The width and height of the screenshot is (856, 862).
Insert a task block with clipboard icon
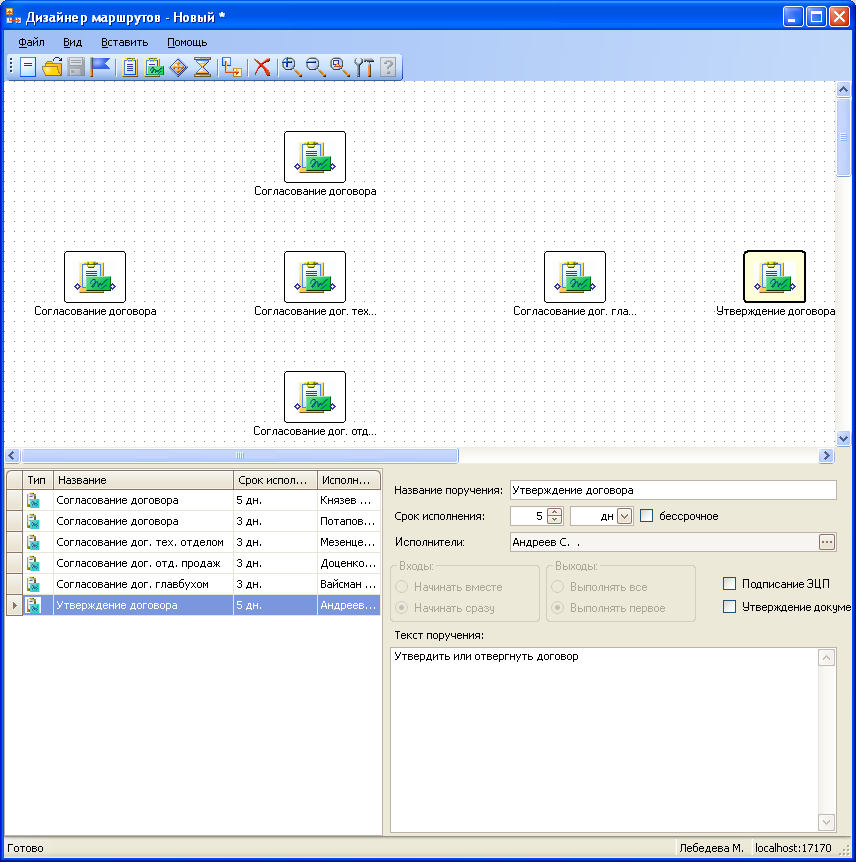pos(130,67)
